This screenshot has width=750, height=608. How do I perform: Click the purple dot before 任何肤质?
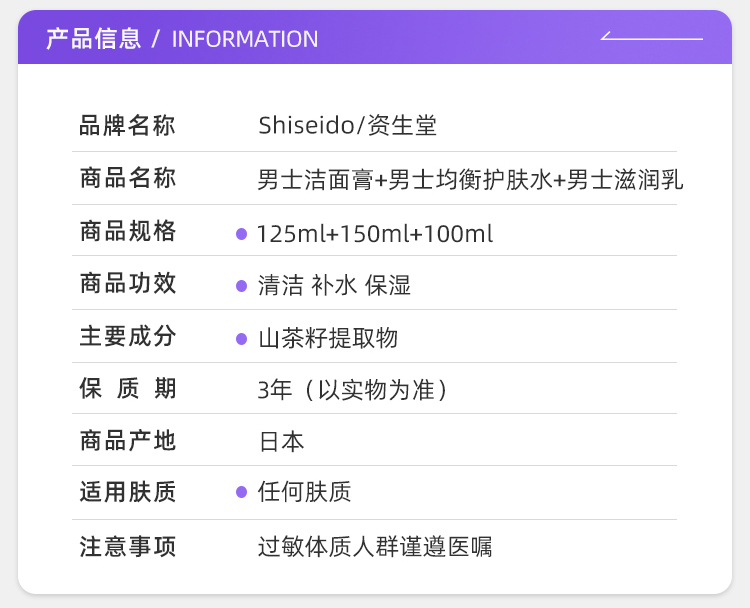click(241, 492)
